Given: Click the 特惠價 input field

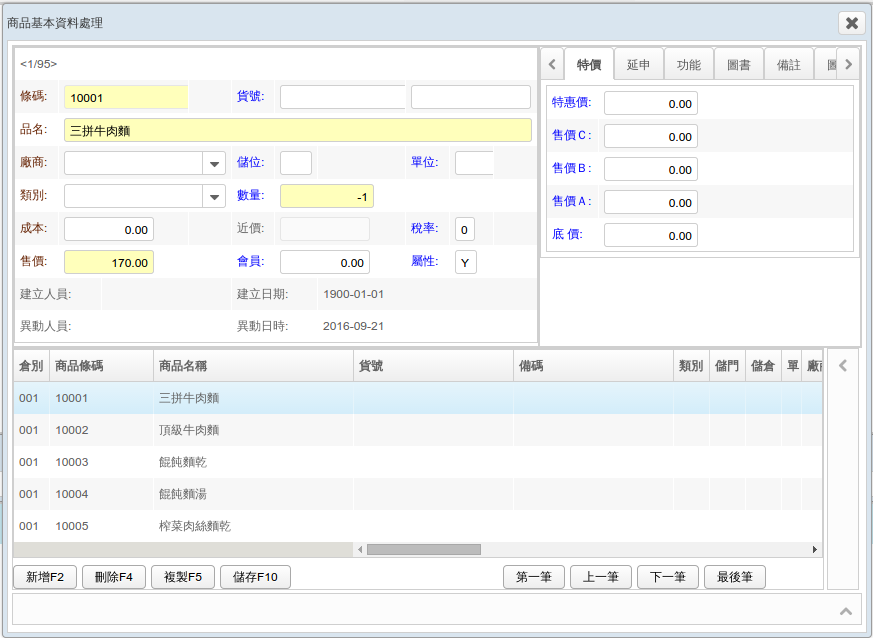Looking at the screenshot, I should point(651,104).
